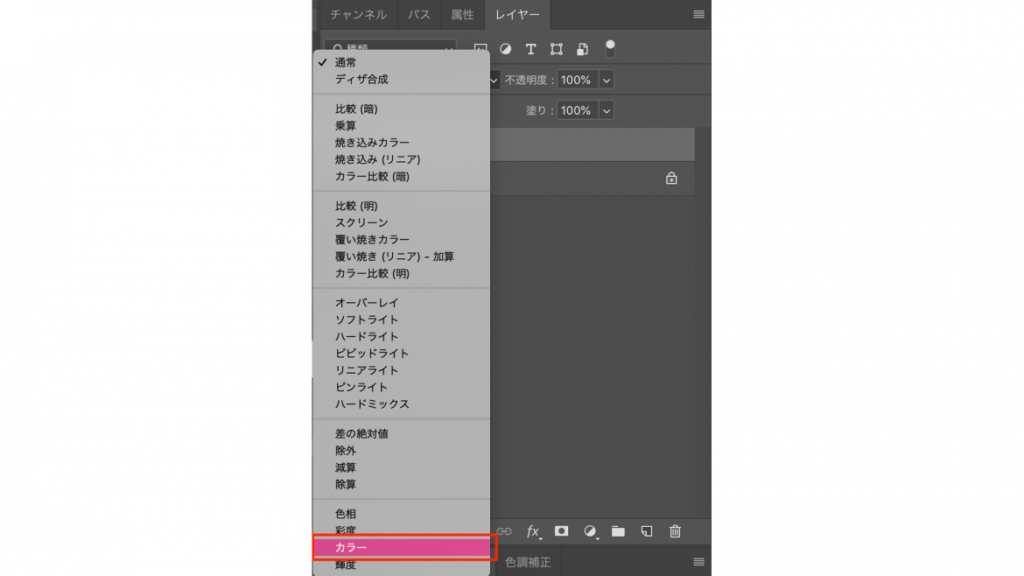Image resolution: width=1024 pixels, height=576 pixels.
Task: Click the 塗り 100% field
Action: (x=577, y=110)
